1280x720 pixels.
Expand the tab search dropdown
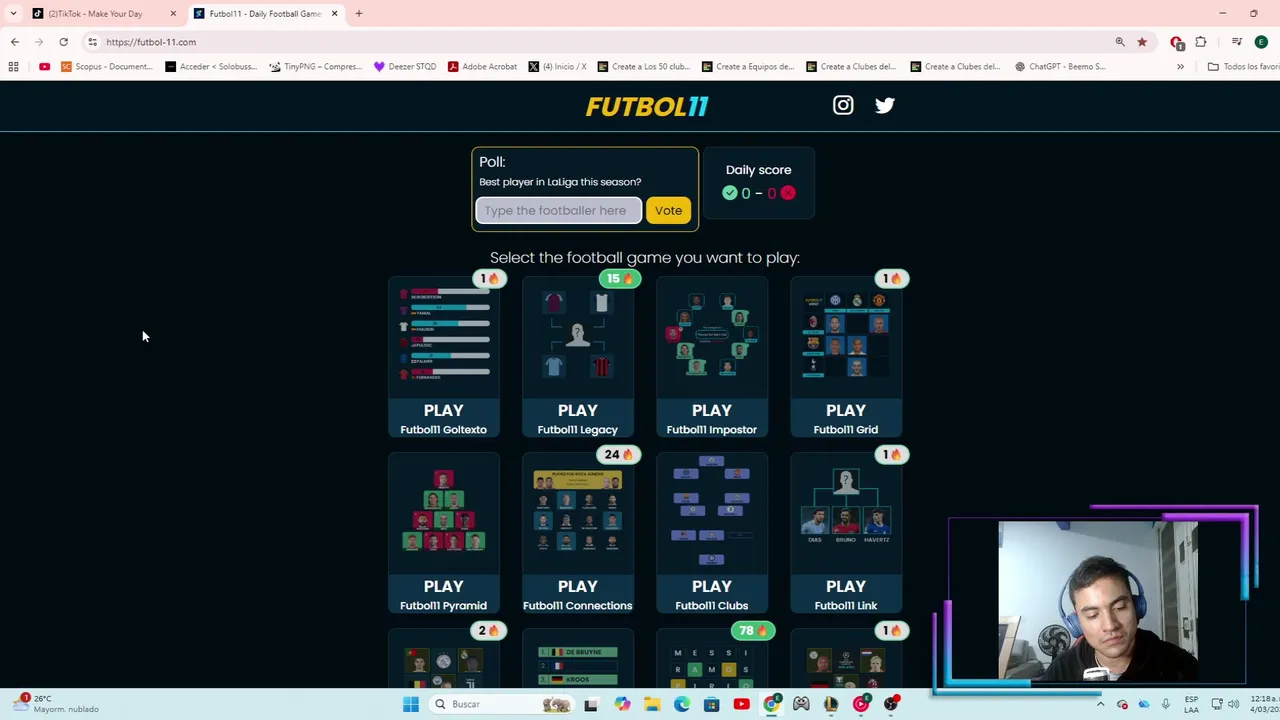click(x=13, y=14)
